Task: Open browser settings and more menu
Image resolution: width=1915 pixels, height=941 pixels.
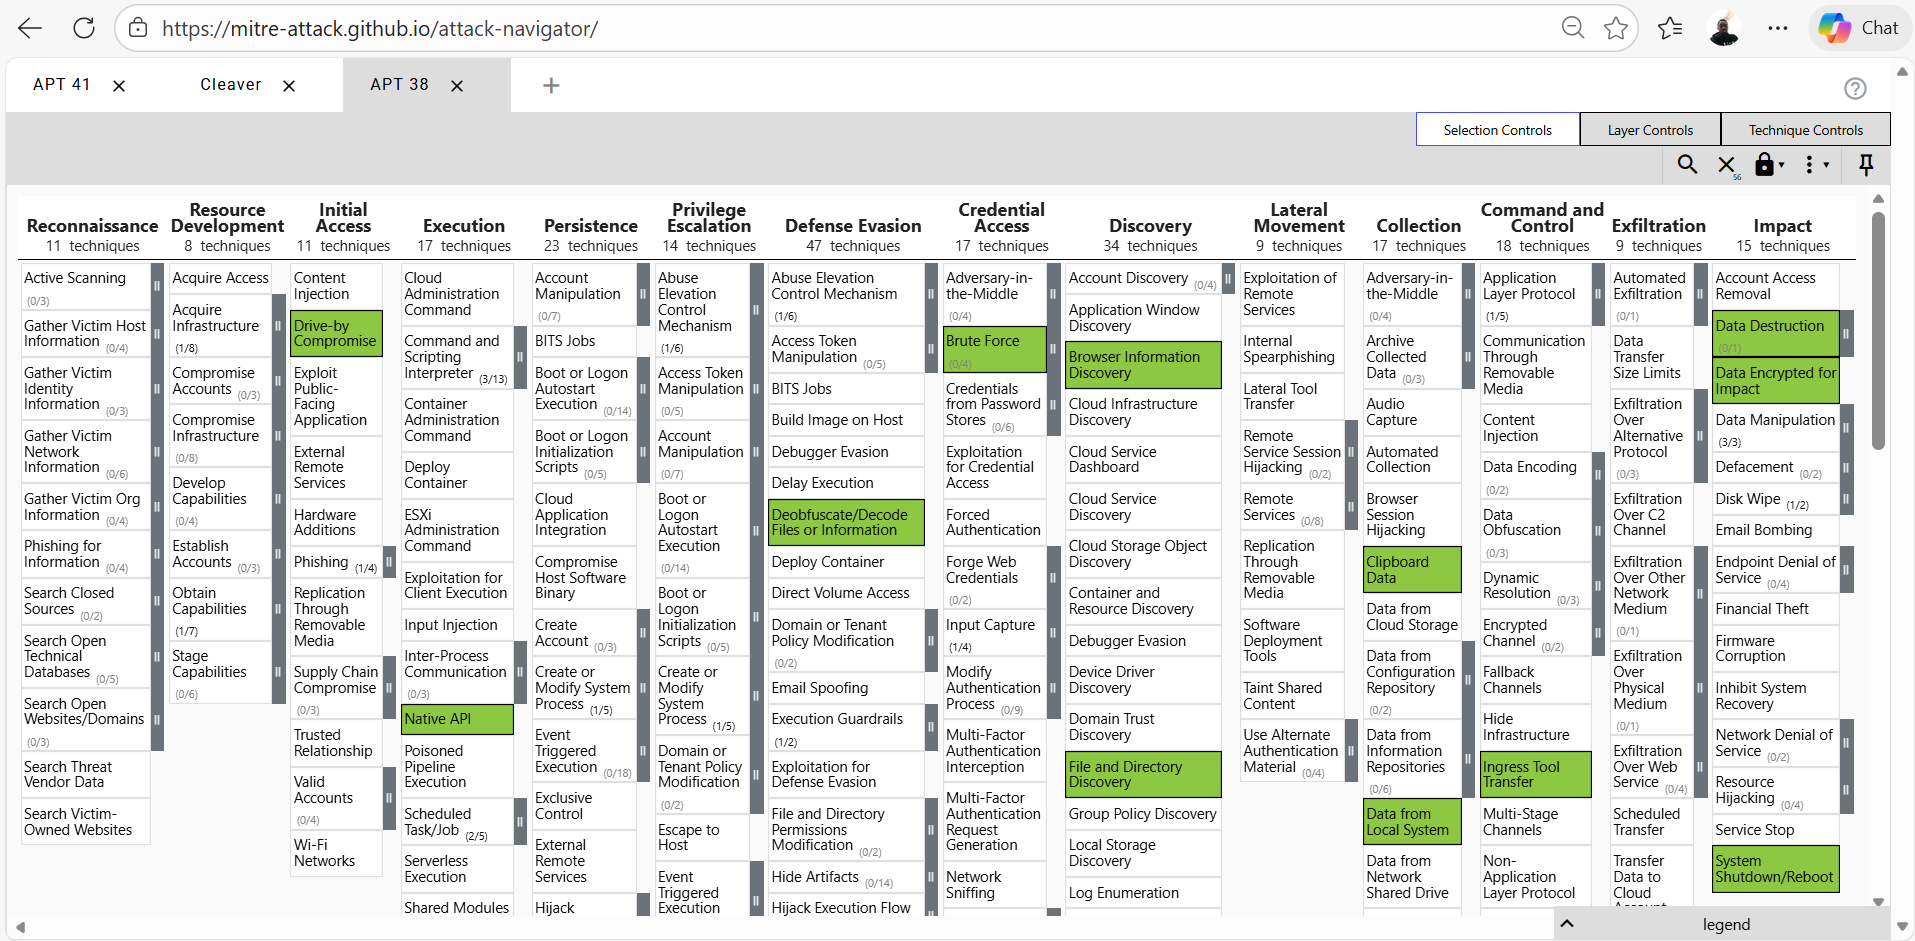Action: 1778,28
